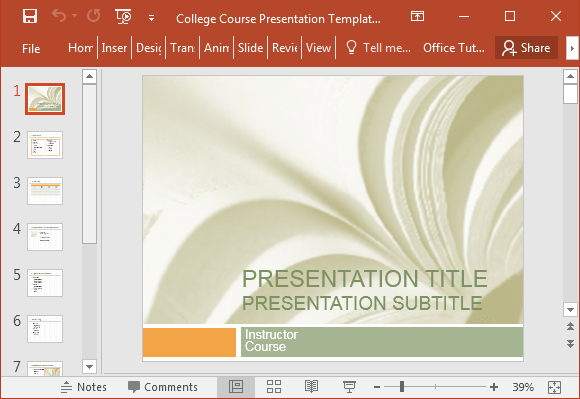Start slideshow from beginning icon
Screen dimensions: 580x399
124,17
